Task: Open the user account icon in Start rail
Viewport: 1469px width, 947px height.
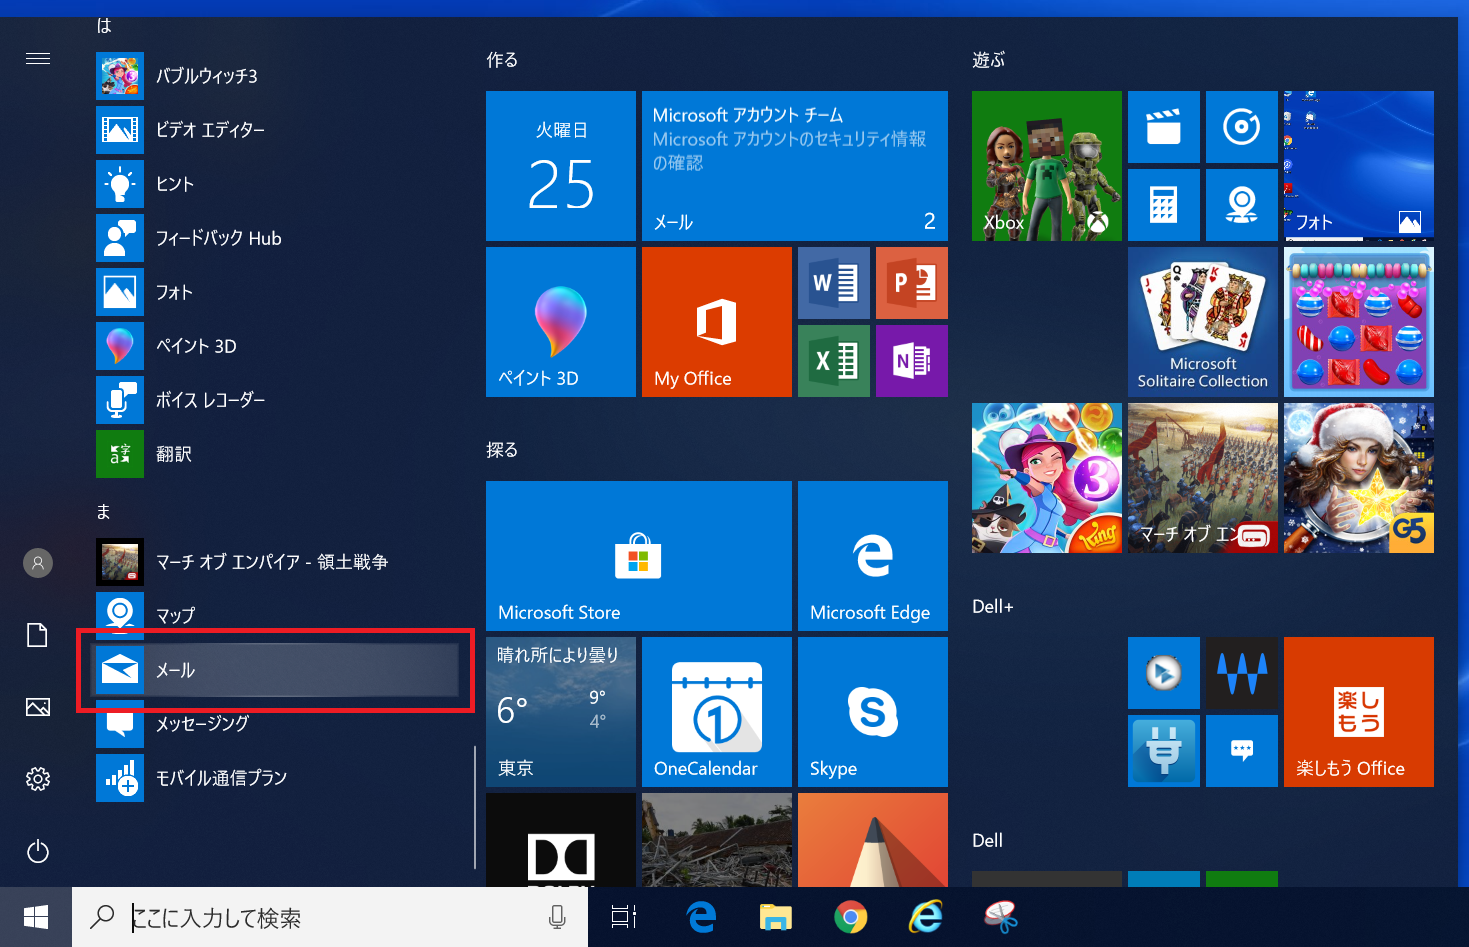Action: click(x=38, y=563)
